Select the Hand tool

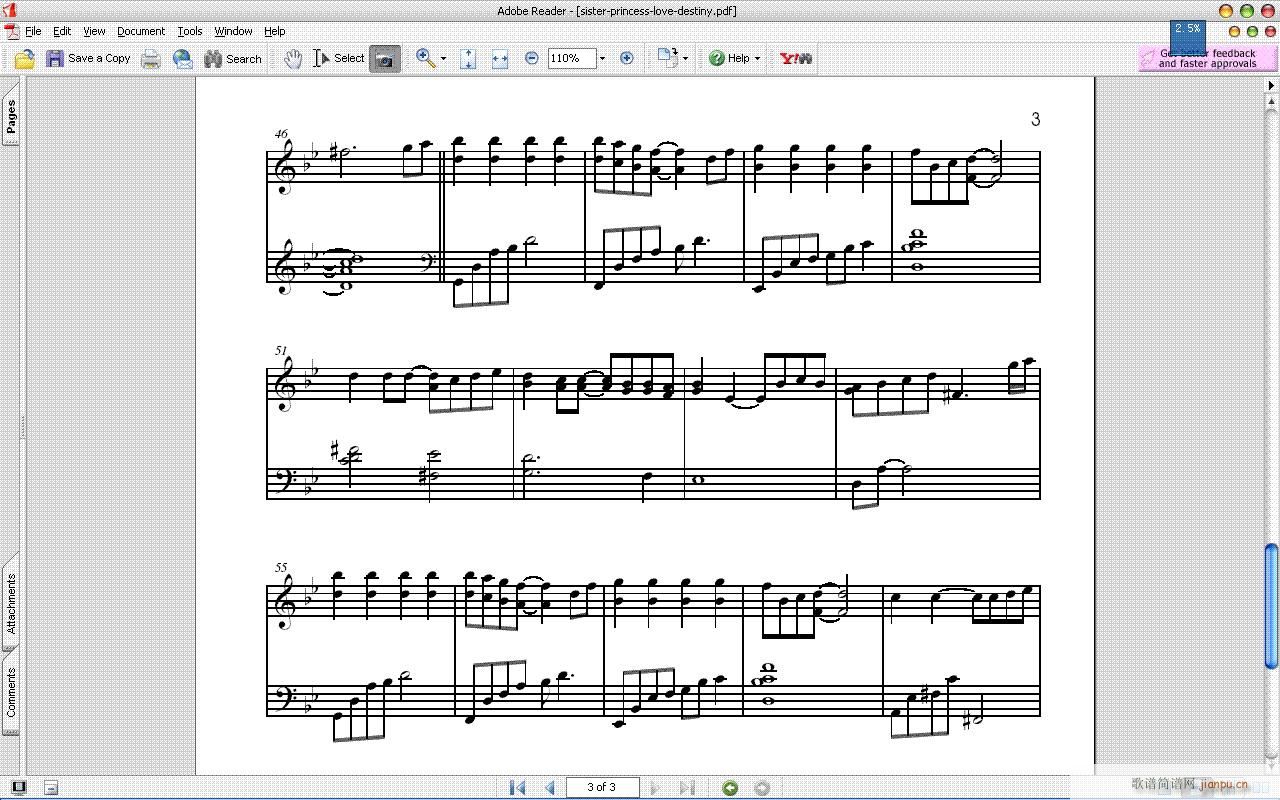click(x=292, y=59)
